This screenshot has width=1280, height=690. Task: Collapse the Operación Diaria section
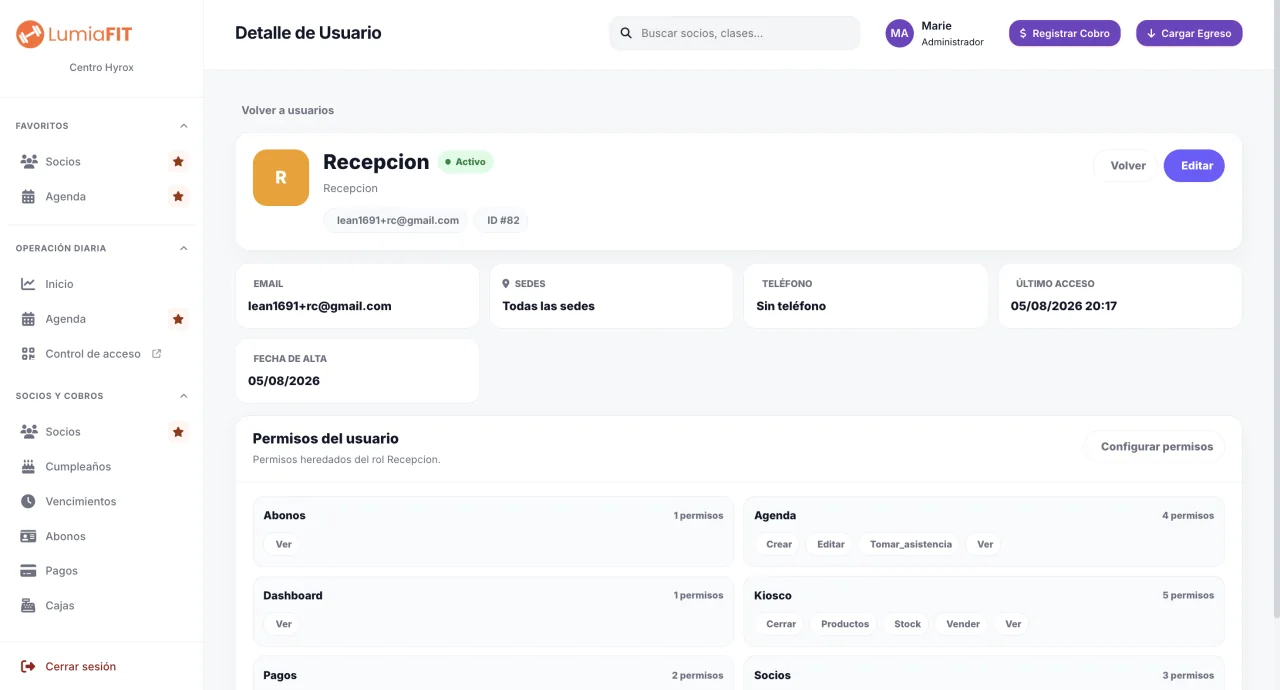[183, 248]
